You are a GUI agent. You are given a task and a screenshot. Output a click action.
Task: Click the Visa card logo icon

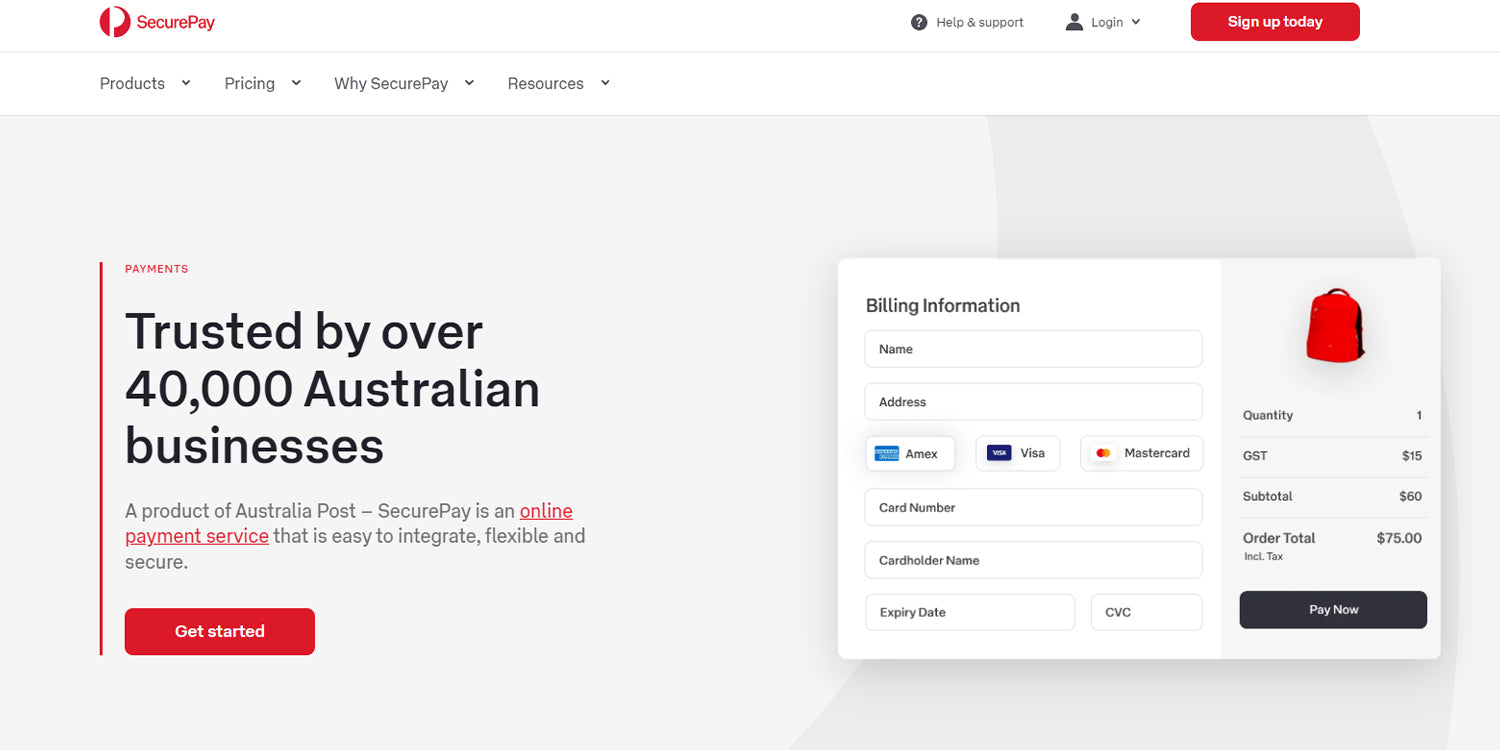[x=999, y=453]
